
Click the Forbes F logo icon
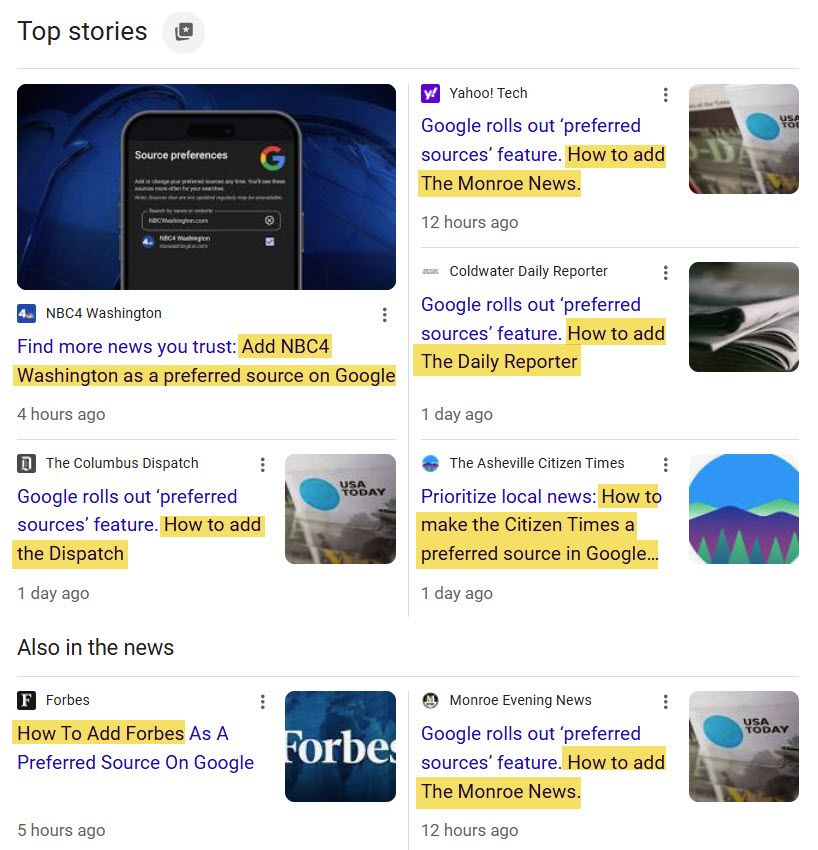pos(27,700)
